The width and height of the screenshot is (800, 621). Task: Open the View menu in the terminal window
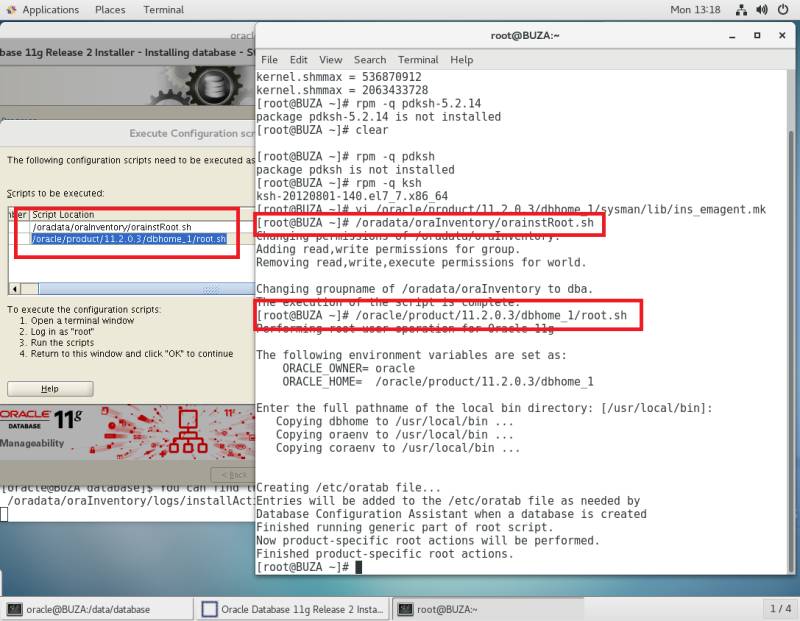point(330,60)
